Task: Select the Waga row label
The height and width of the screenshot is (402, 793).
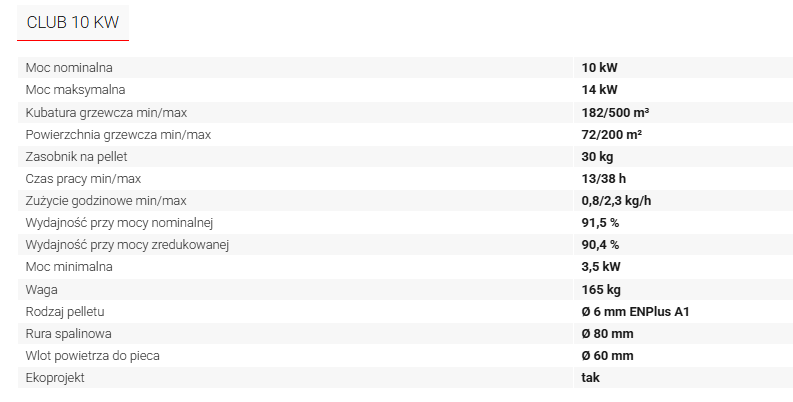Action: [x=41, y=290]
